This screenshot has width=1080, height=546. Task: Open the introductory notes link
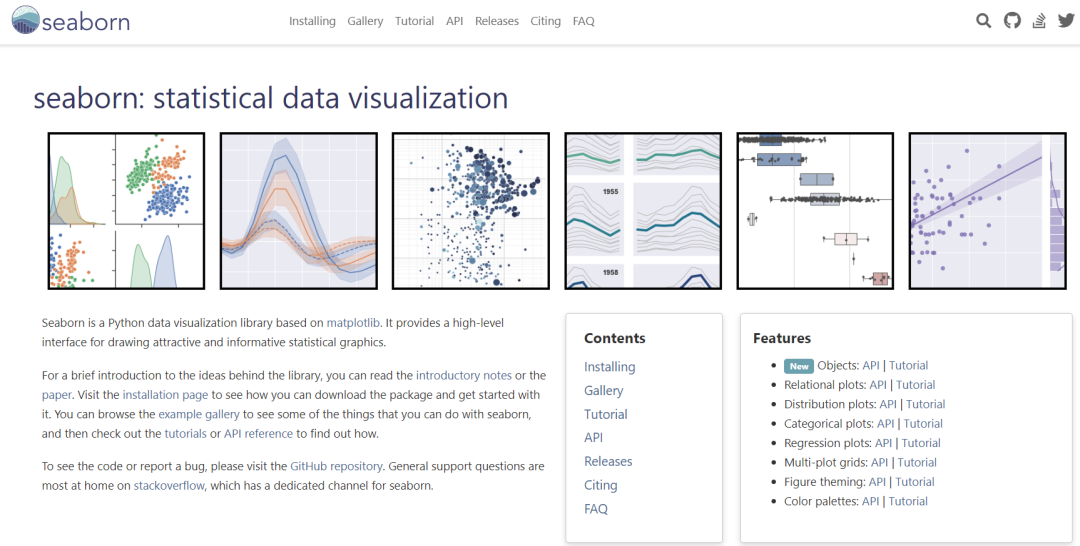coord(464,375)
